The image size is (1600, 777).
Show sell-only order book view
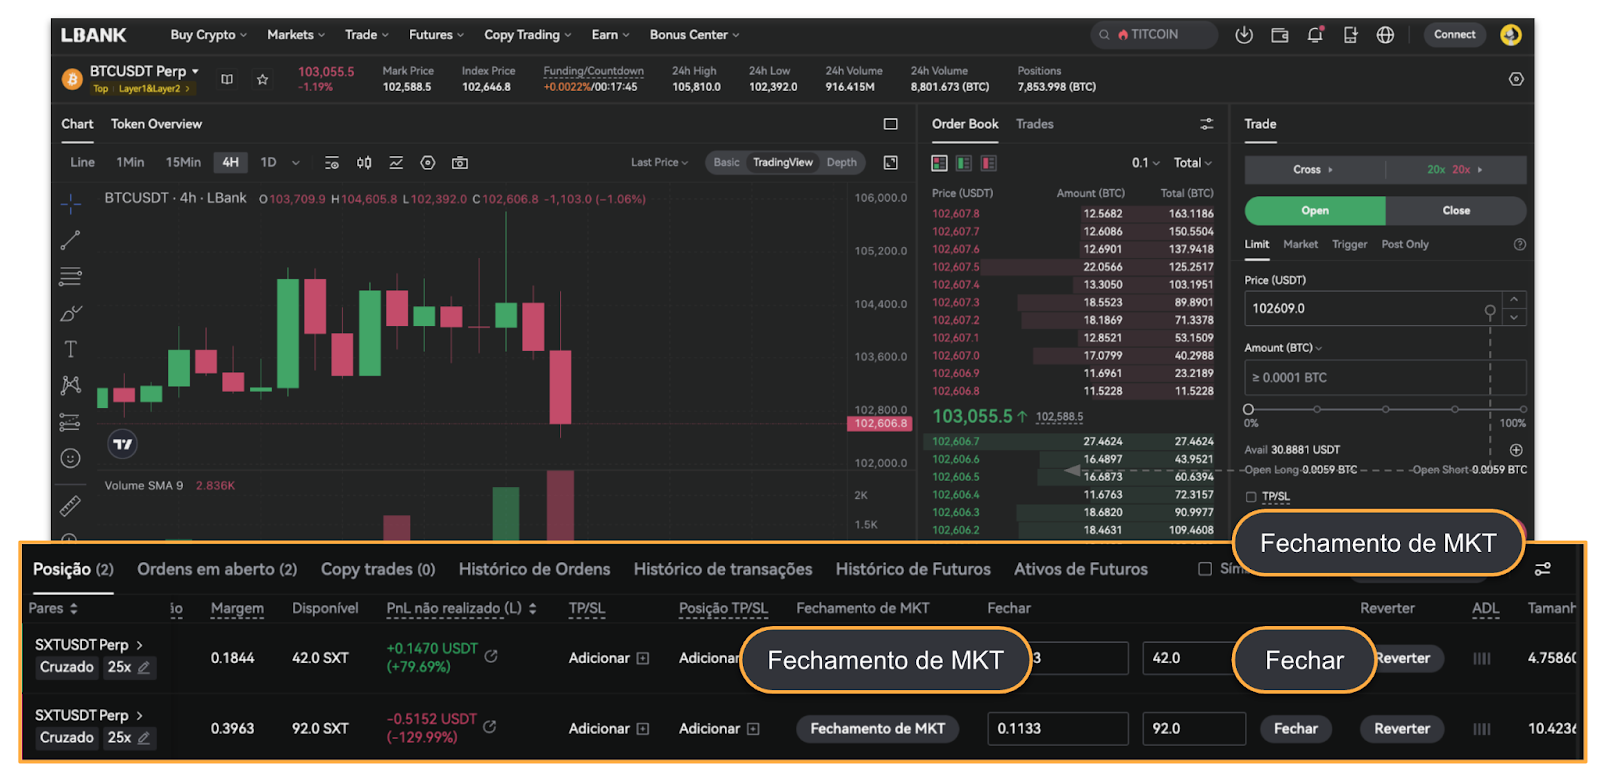tap(989, 163)
